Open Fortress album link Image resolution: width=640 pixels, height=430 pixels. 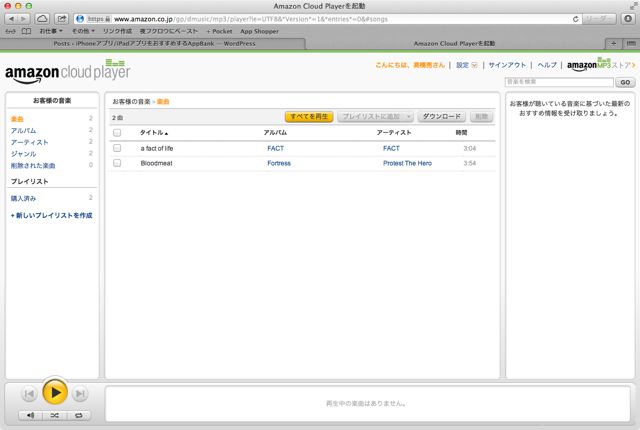(x=279, y=163)
